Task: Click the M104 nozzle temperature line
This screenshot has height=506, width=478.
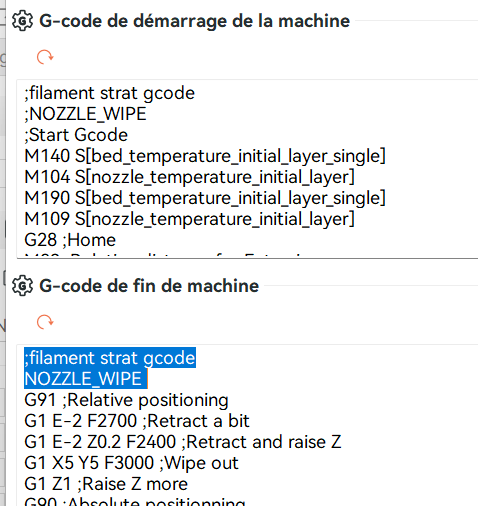Action: pos(189,177)
